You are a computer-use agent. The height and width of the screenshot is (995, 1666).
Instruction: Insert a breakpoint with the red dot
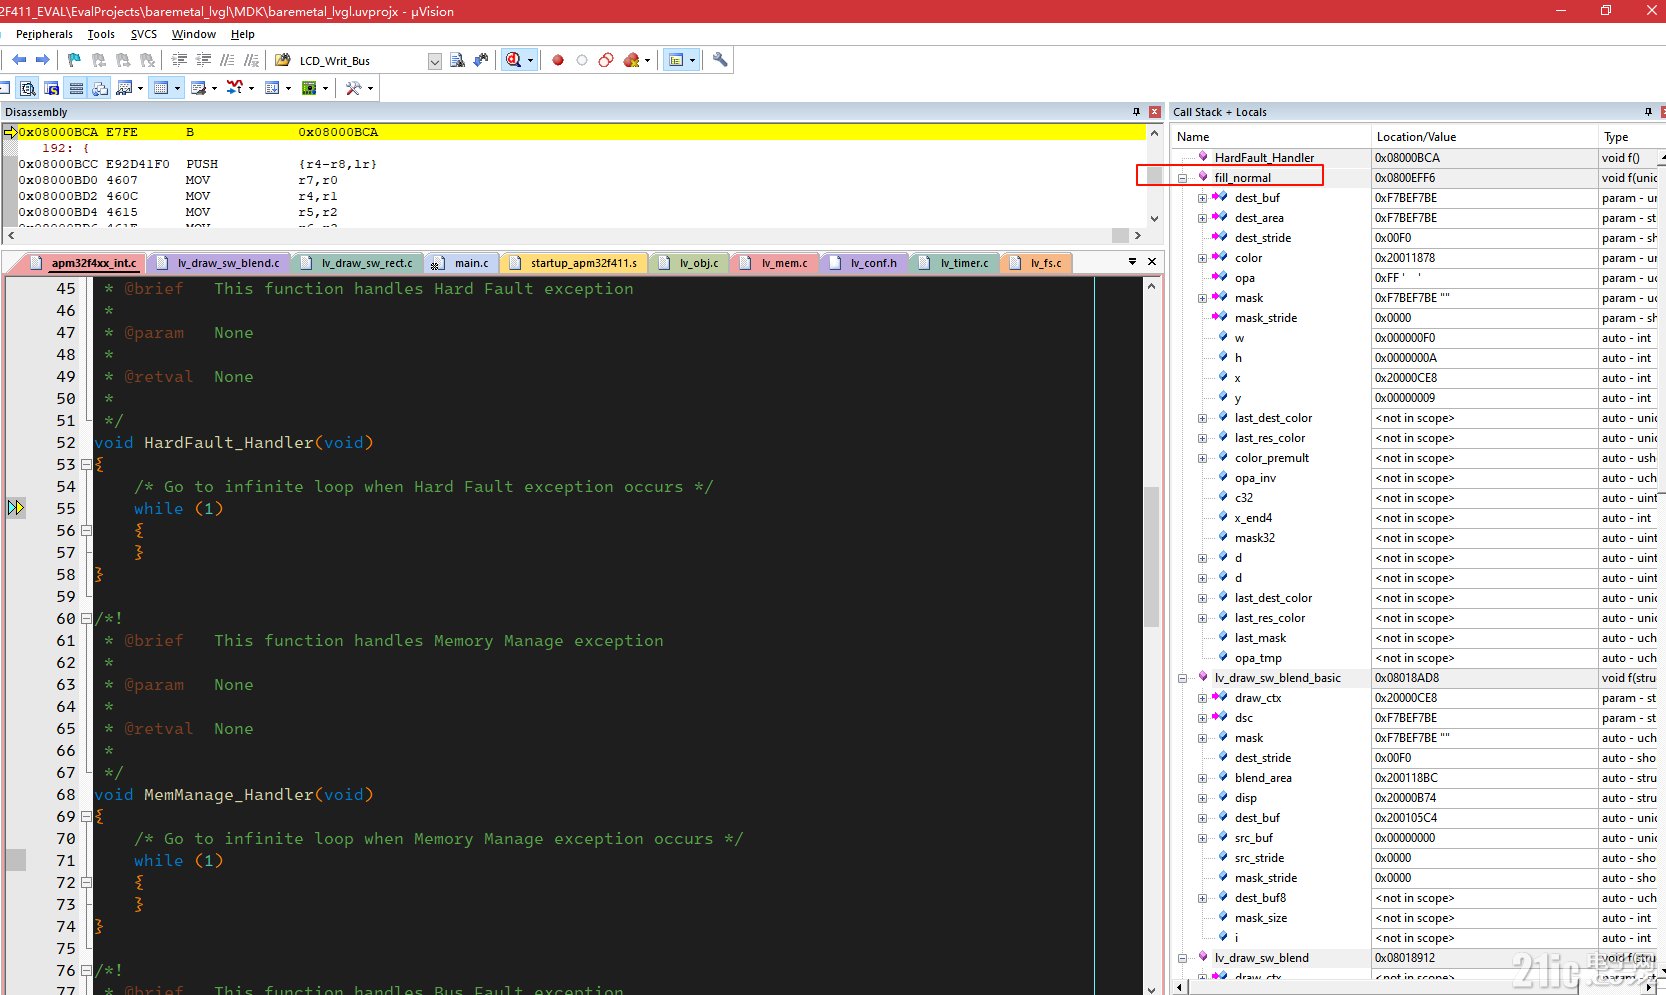click(x=558, y=60)
